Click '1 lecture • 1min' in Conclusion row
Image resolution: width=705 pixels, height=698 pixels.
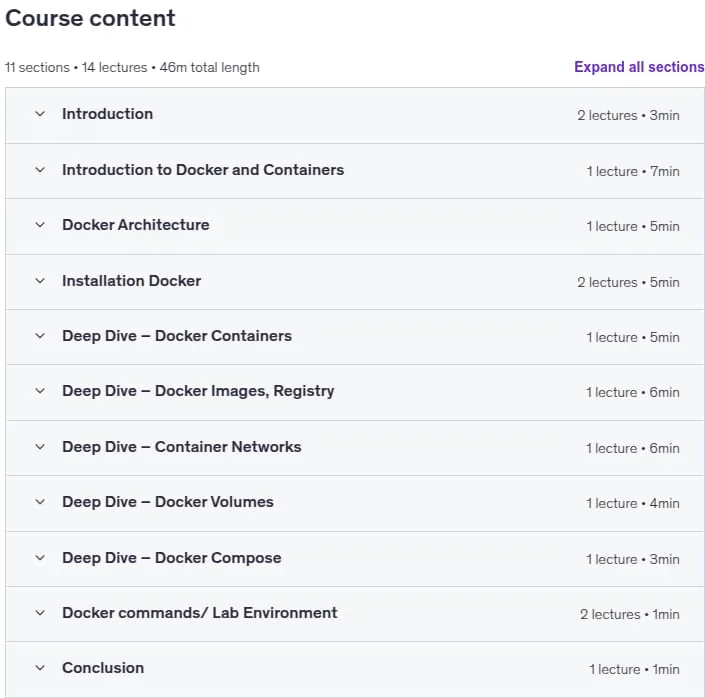point(634,669)
